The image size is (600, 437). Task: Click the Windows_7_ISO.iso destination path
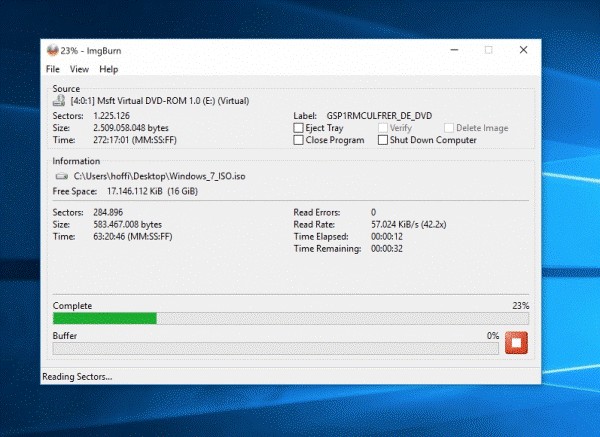coord(160,176)
